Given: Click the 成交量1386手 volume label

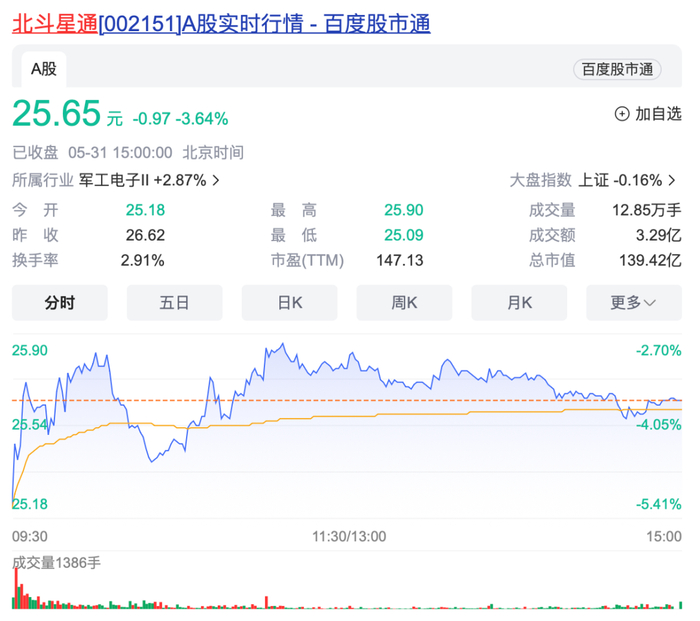Looking at the screenshot, I should click(56, 563).
